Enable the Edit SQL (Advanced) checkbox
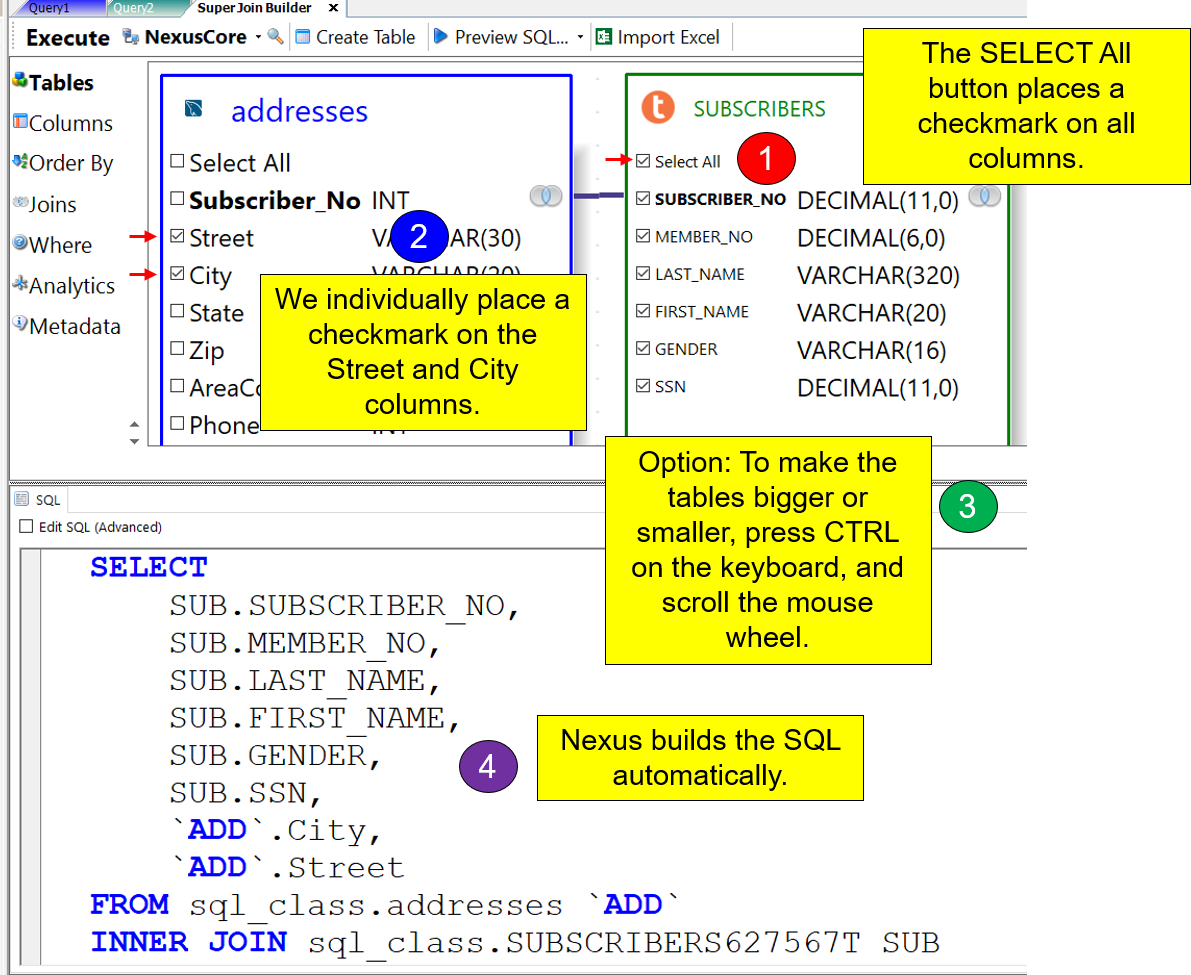Screen dimensions: 1191x975 (26, 527)
